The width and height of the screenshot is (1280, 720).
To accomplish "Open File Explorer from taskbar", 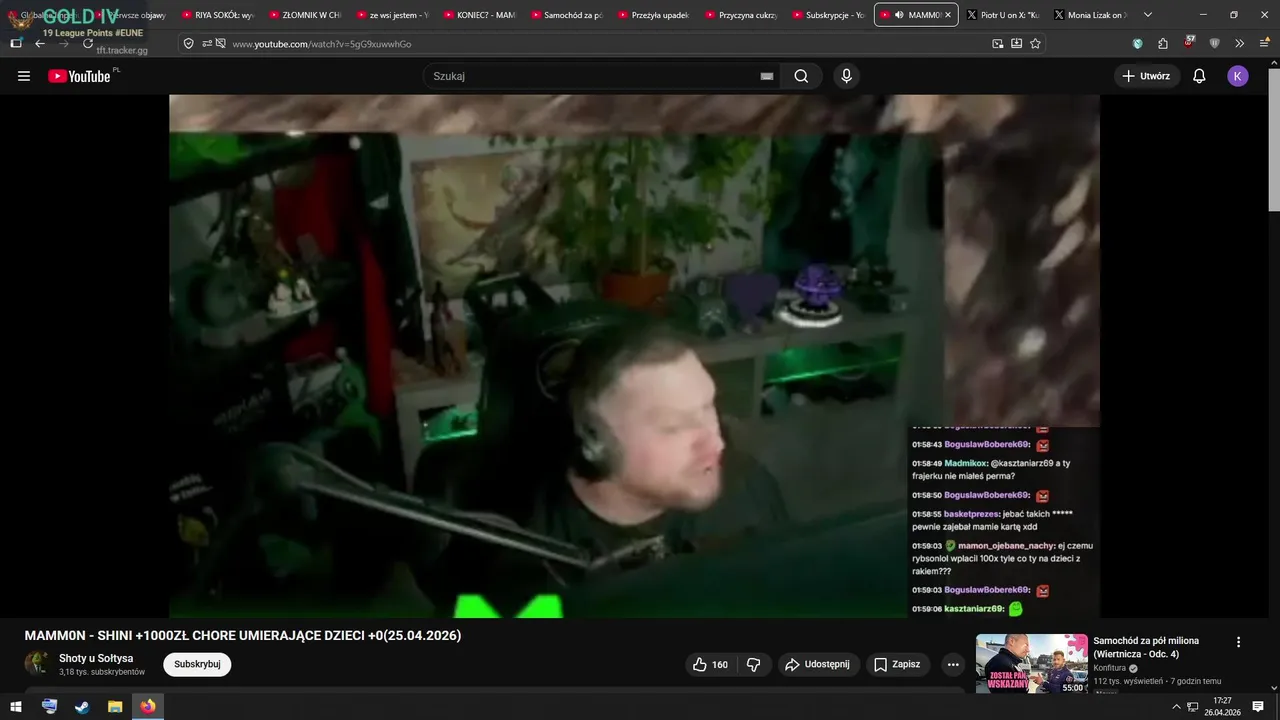I will [115, 706].
